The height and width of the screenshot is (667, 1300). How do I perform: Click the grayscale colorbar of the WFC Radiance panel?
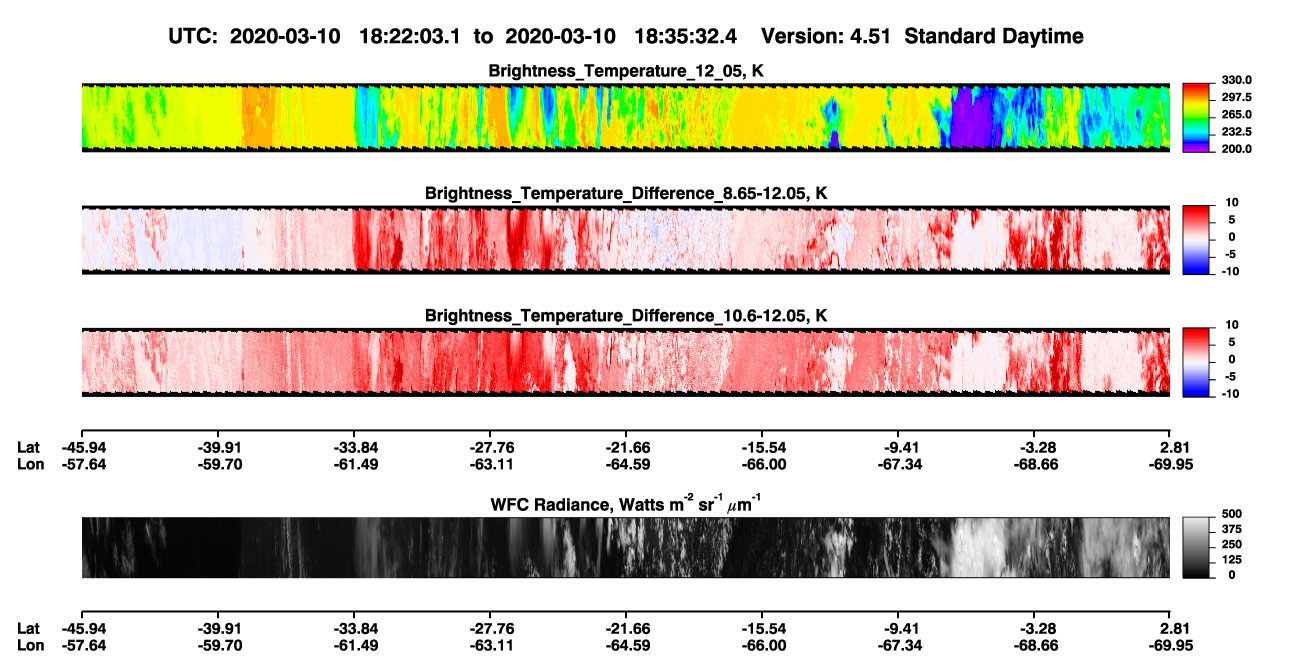pos(1198,547)
